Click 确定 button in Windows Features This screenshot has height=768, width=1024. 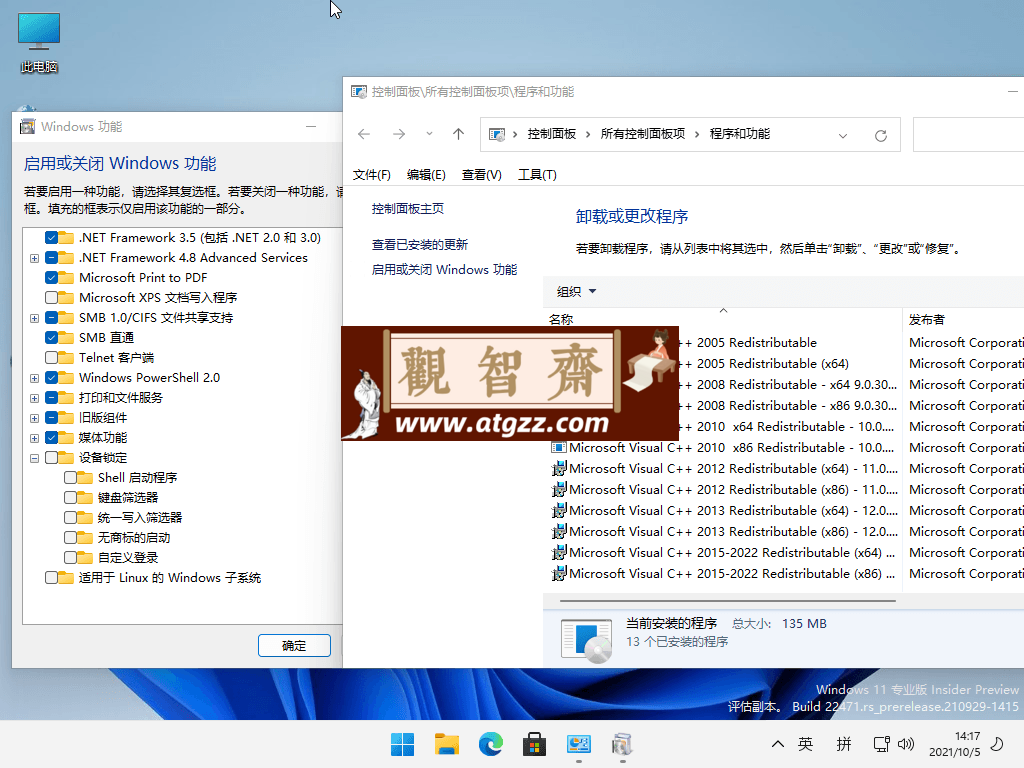tap(294, 645)
